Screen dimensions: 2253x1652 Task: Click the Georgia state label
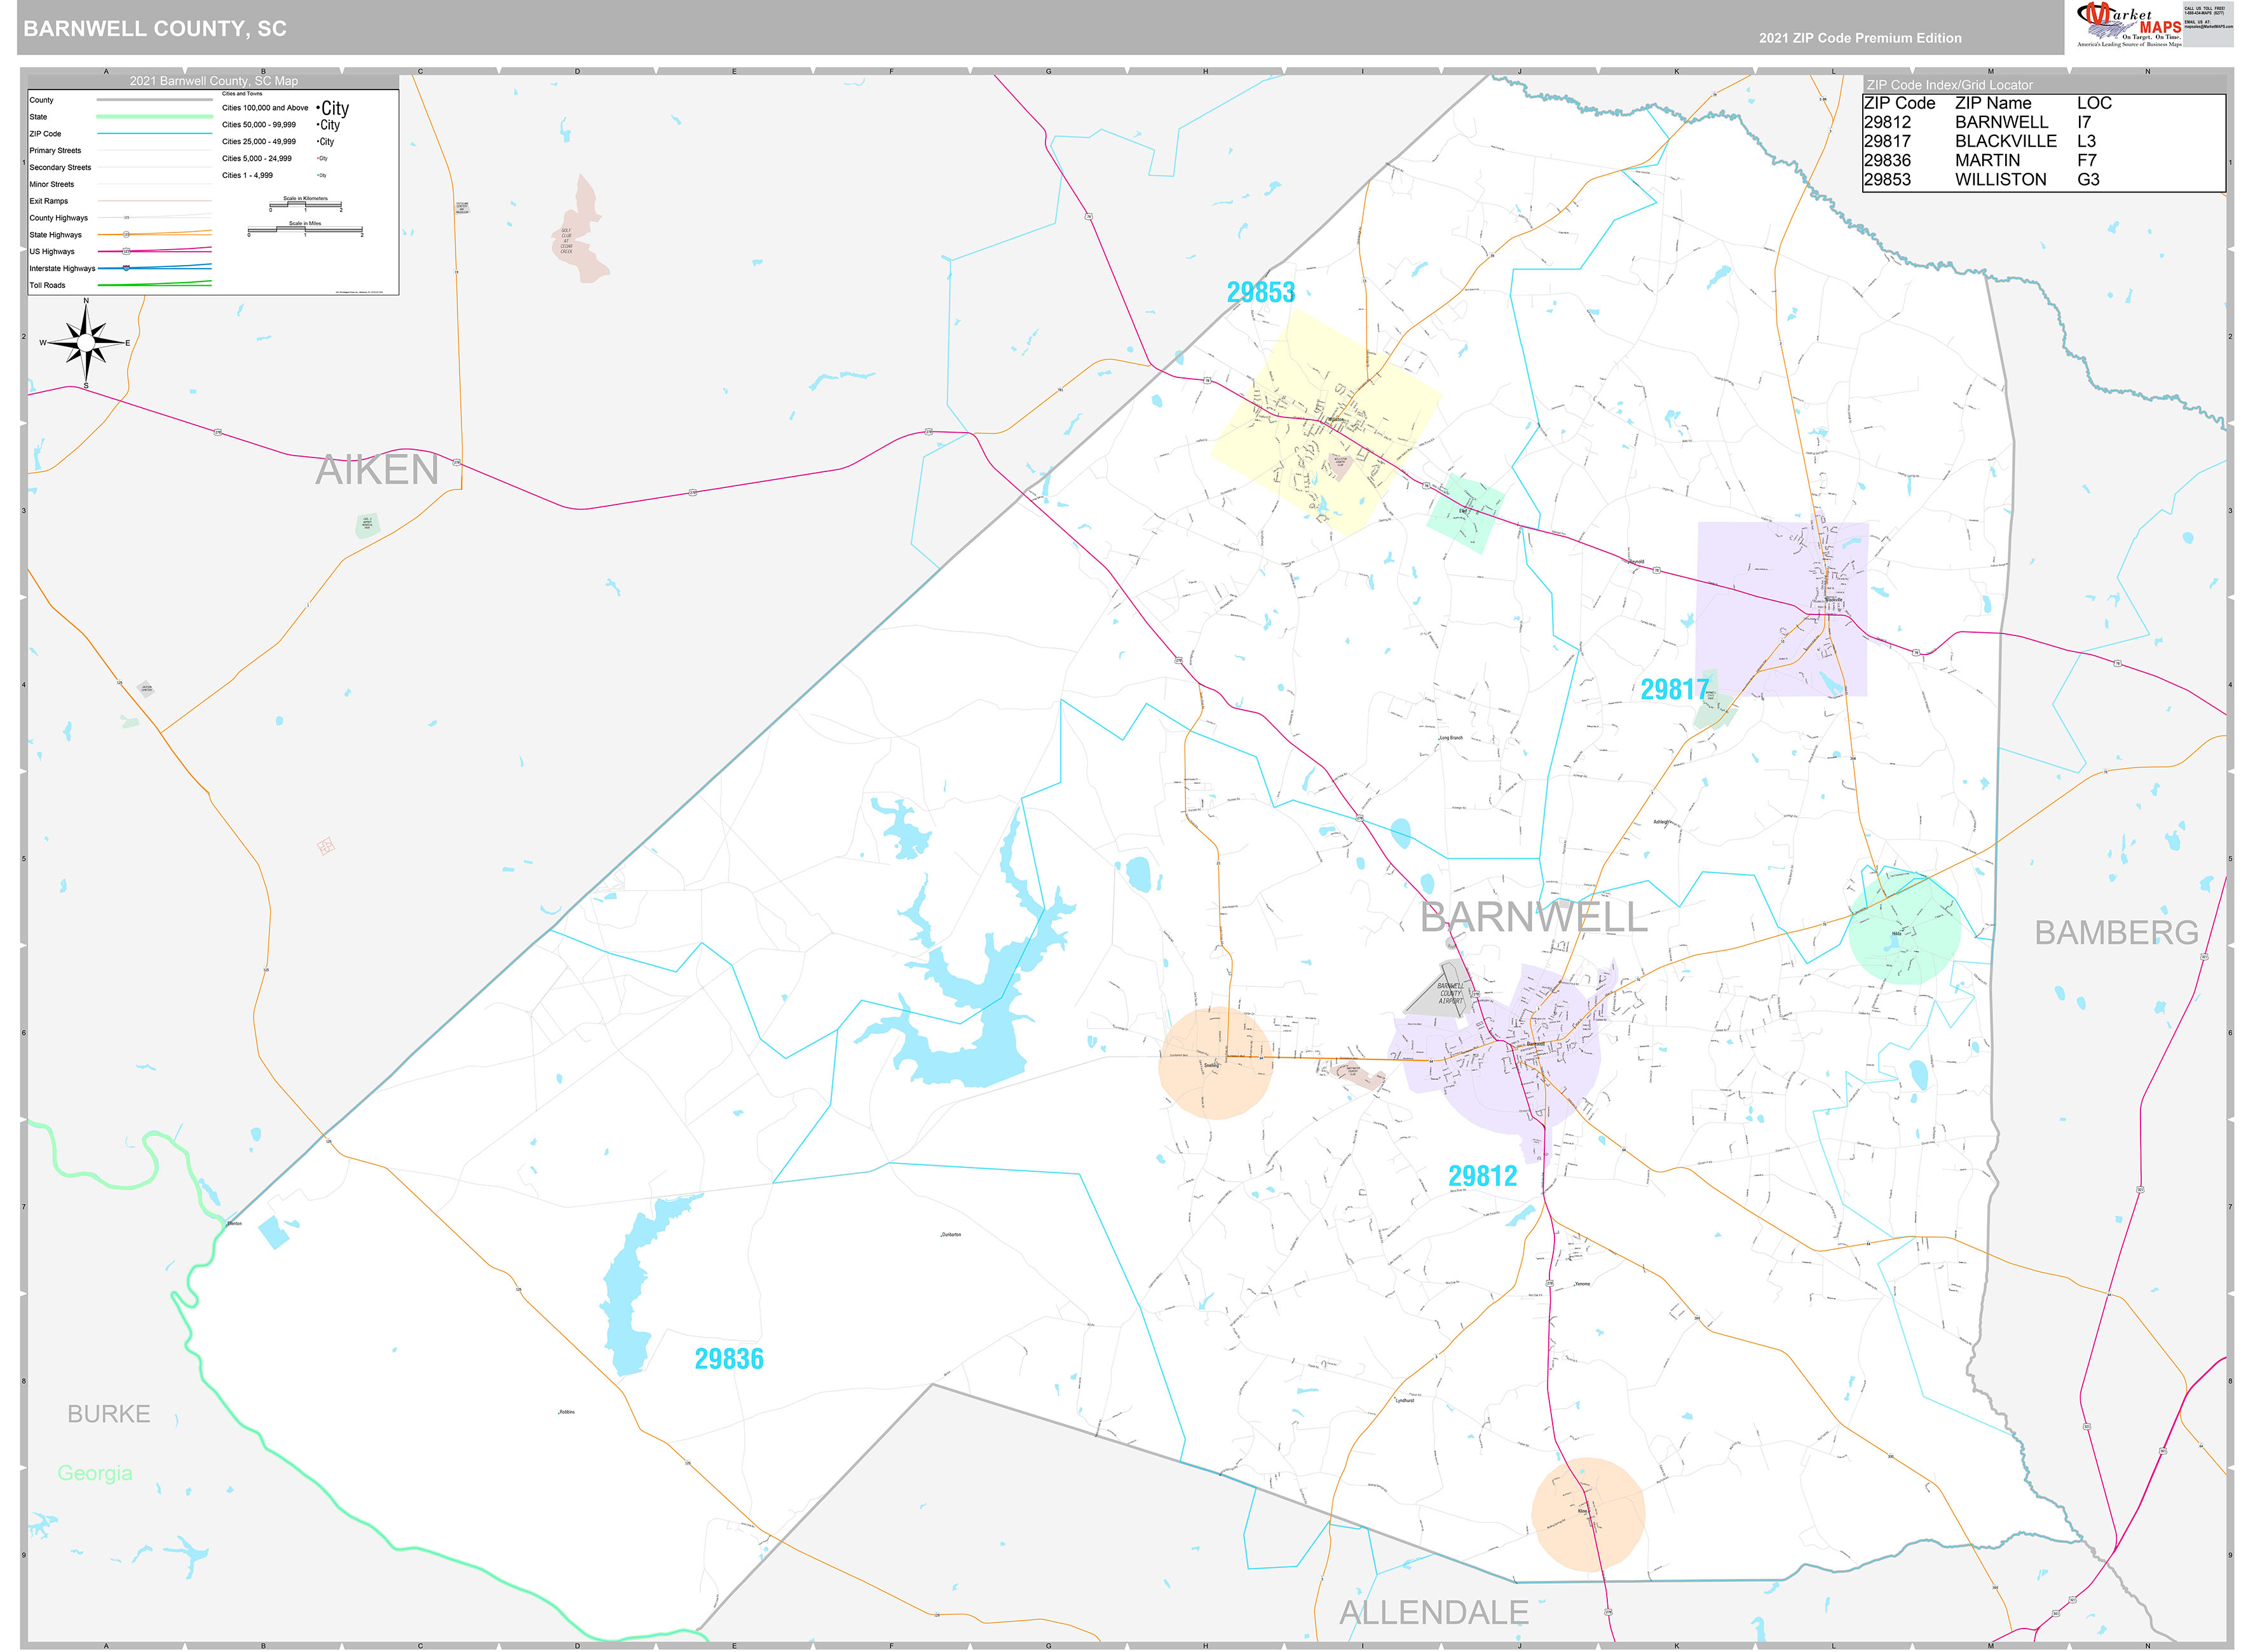[x=95, y=1473]
